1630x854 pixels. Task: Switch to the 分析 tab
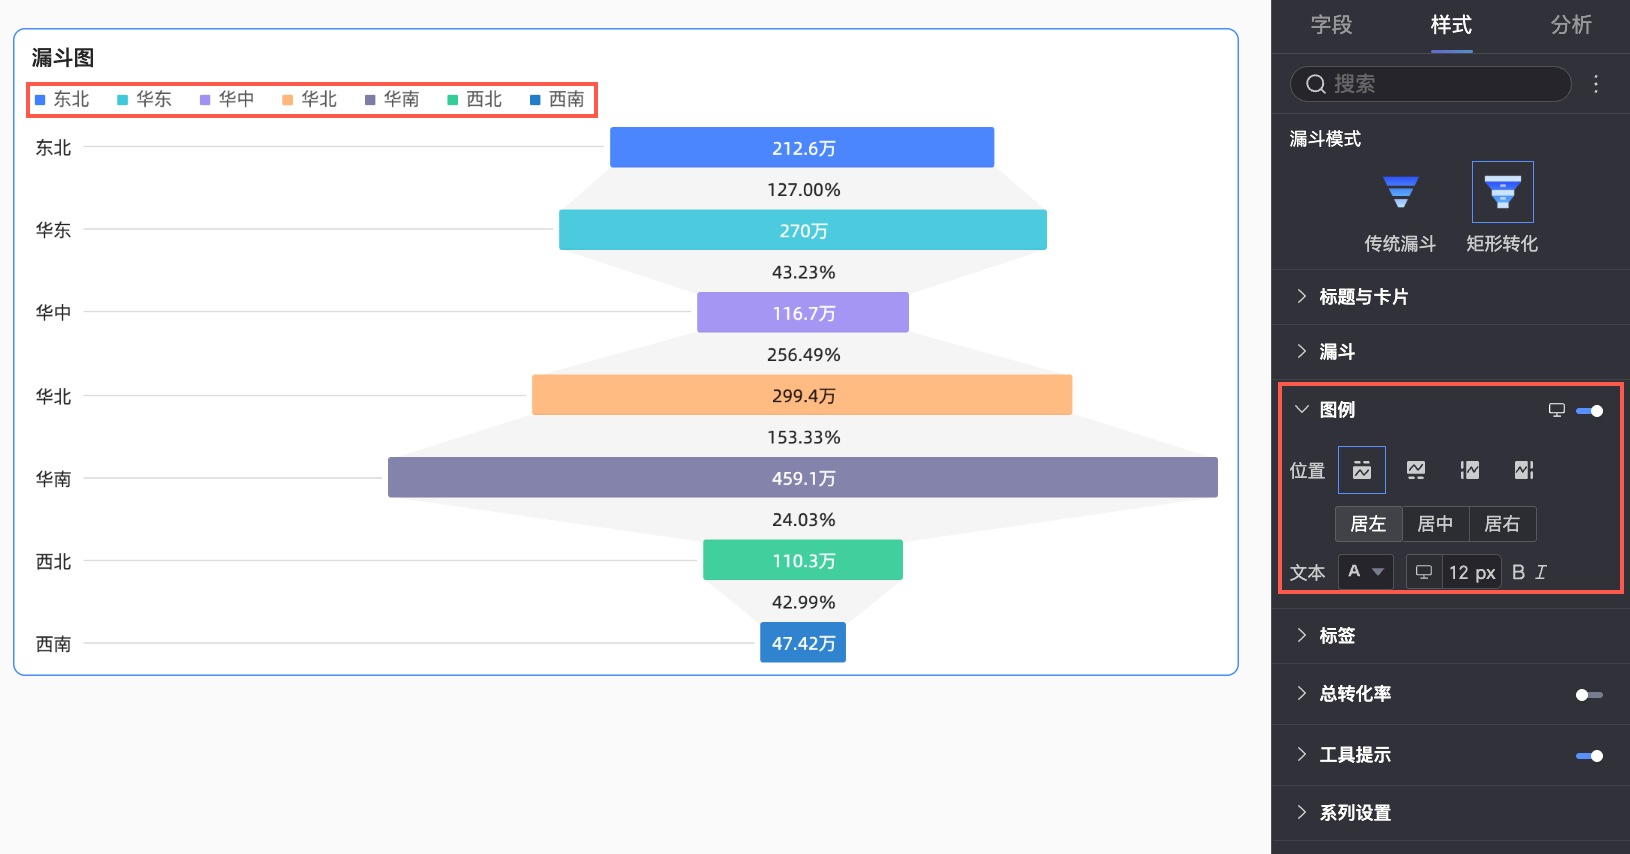(1571, 25)
